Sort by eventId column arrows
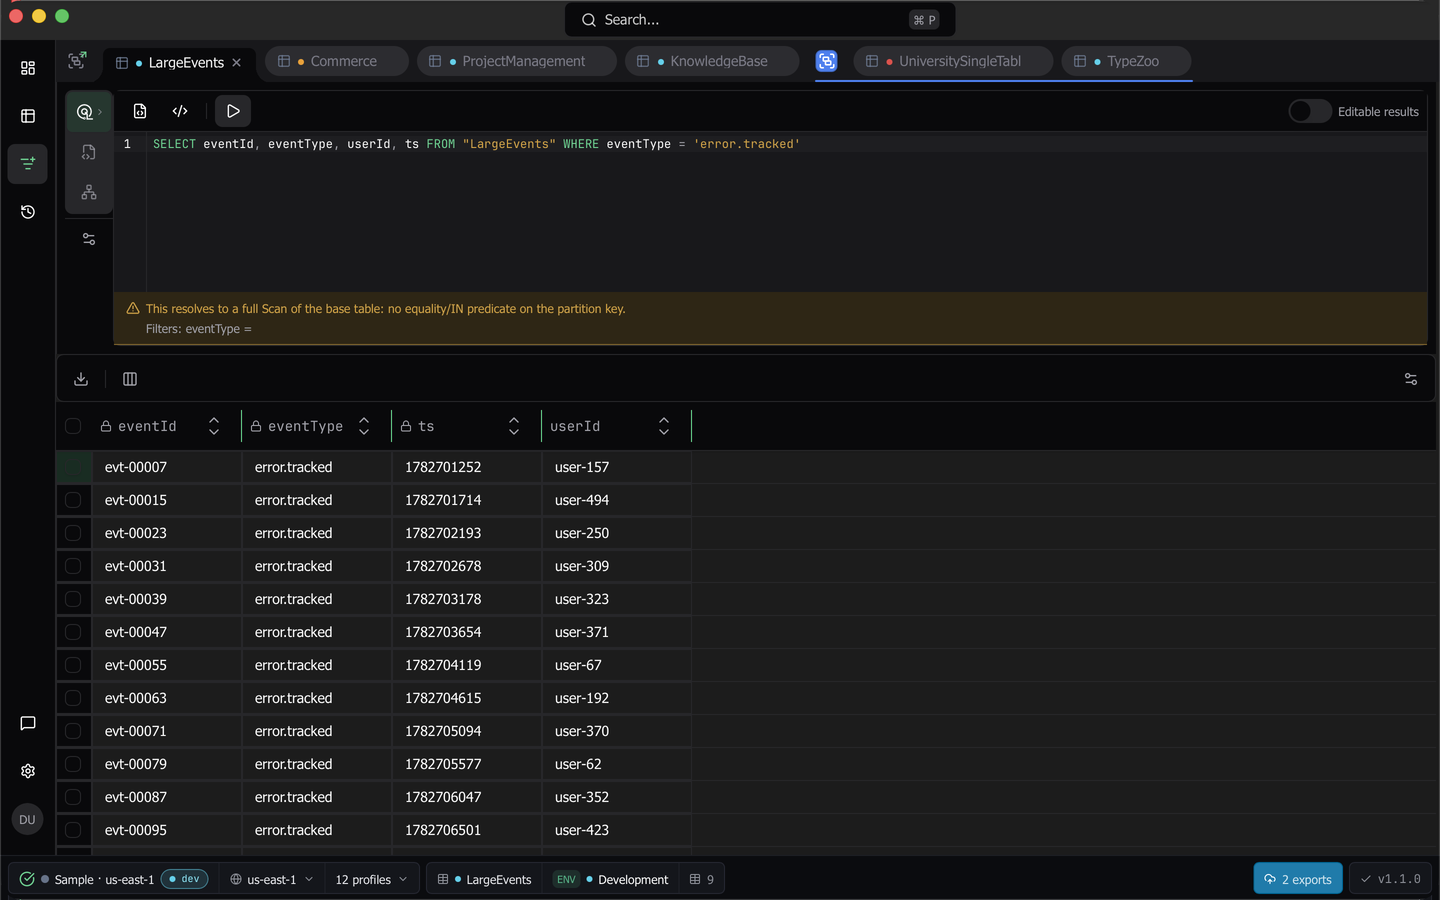 (x=214, y=426)
